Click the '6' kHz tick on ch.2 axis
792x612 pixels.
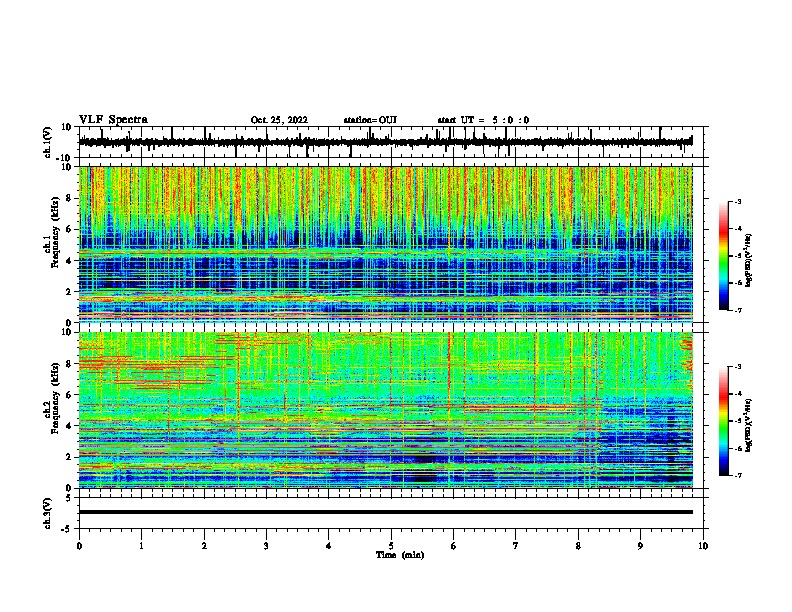(x=70, y=395)
